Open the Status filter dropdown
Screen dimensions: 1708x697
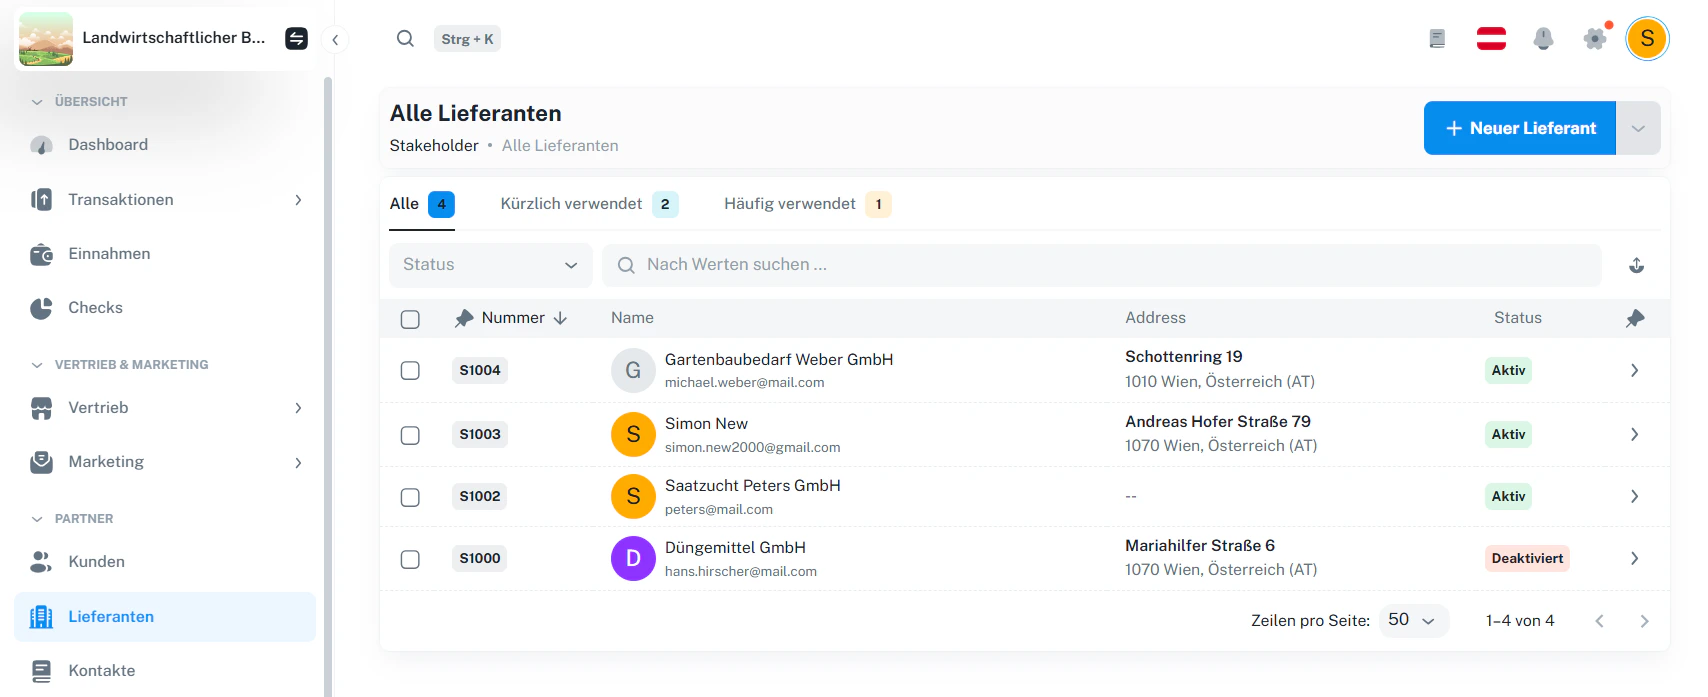coord(490,265)
